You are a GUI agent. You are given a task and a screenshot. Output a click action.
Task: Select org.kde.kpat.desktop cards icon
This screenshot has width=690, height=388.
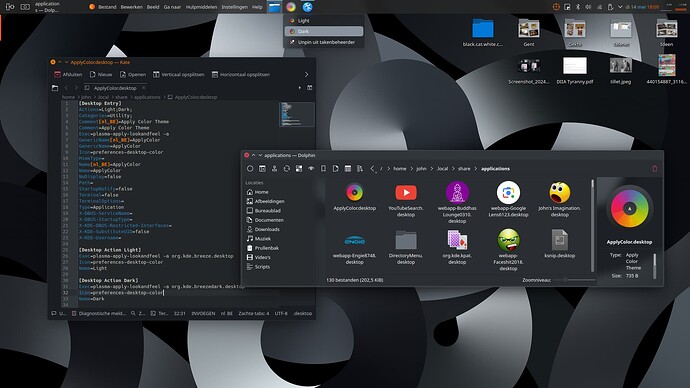click(x=457, y=240)
